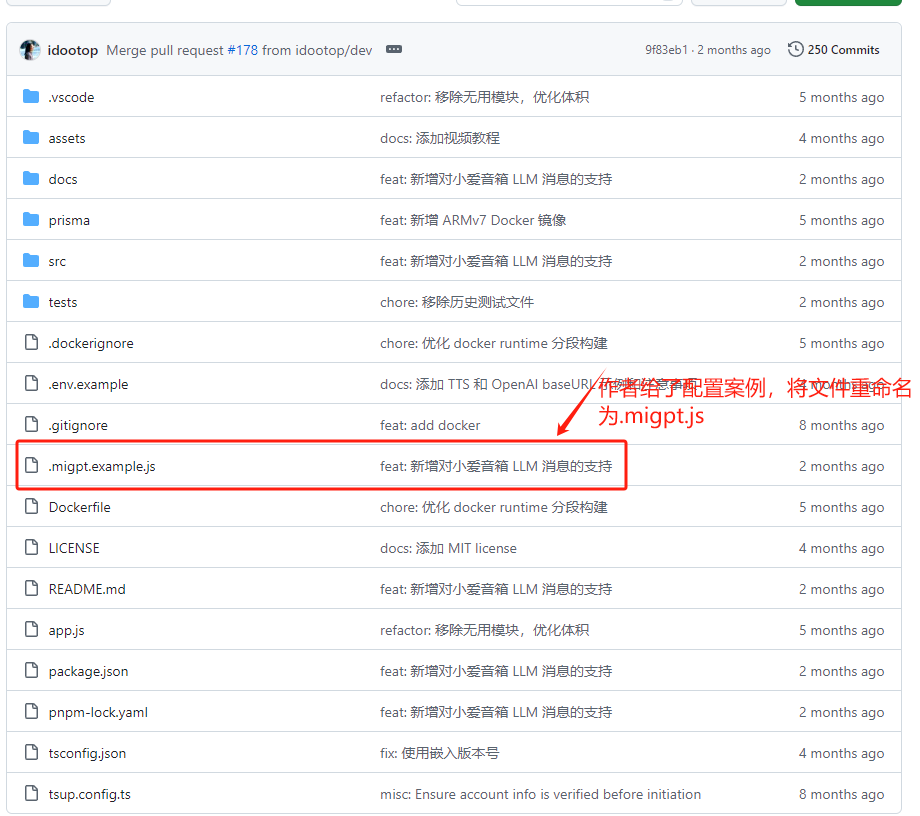Click the folder icon next to docs
The height and width of the screenshot is (816, 920).
pyautogui.click(x=31, y=178)
